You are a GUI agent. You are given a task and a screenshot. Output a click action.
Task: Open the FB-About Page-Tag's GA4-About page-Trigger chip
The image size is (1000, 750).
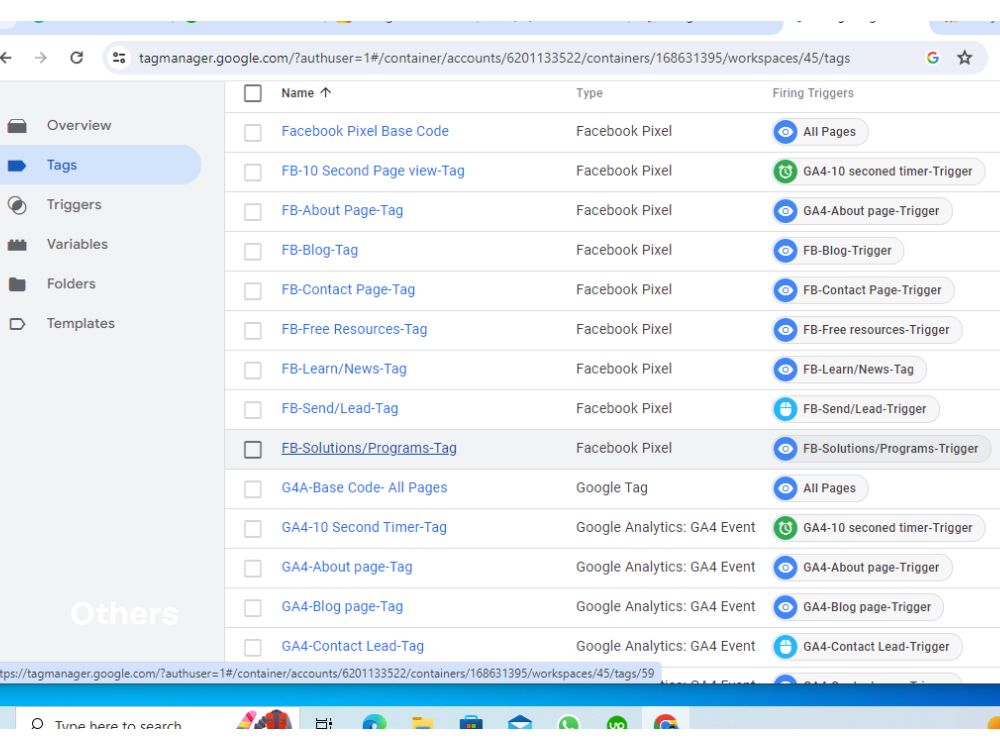point(862,211)
